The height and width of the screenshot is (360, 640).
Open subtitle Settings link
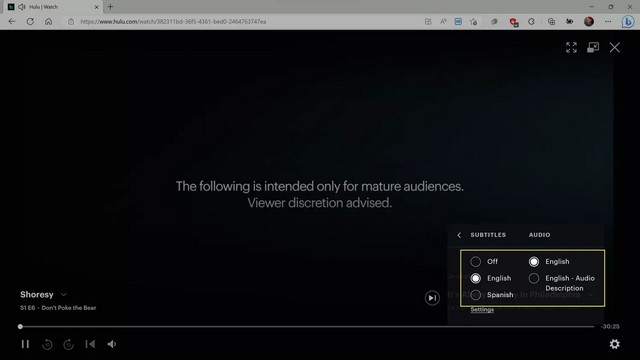pos(482,310)
